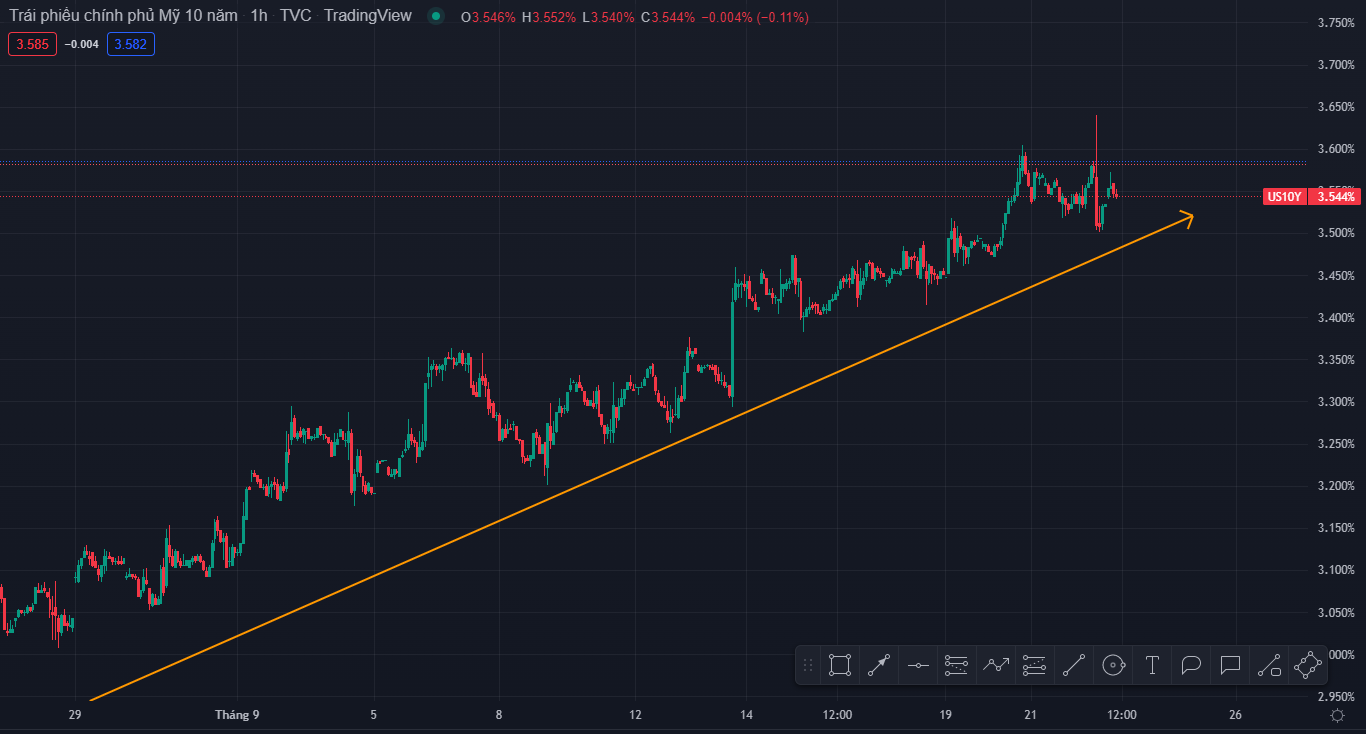Image resolution: width=1366 pixels, height=734 pixels.
Task: Activate the Circle drawing tool
Action: 1113,665
